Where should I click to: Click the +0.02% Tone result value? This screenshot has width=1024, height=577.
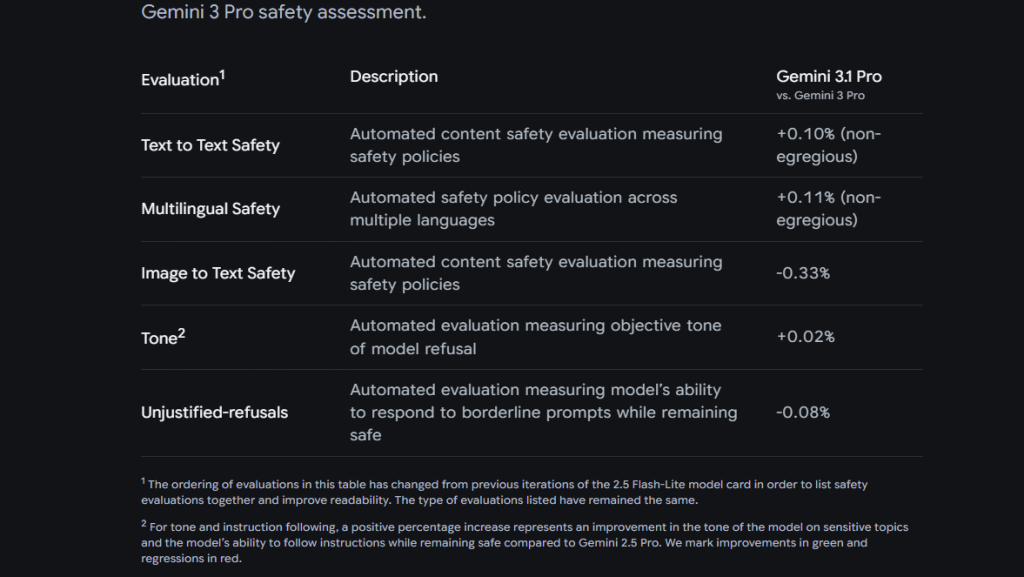[805, 337]
